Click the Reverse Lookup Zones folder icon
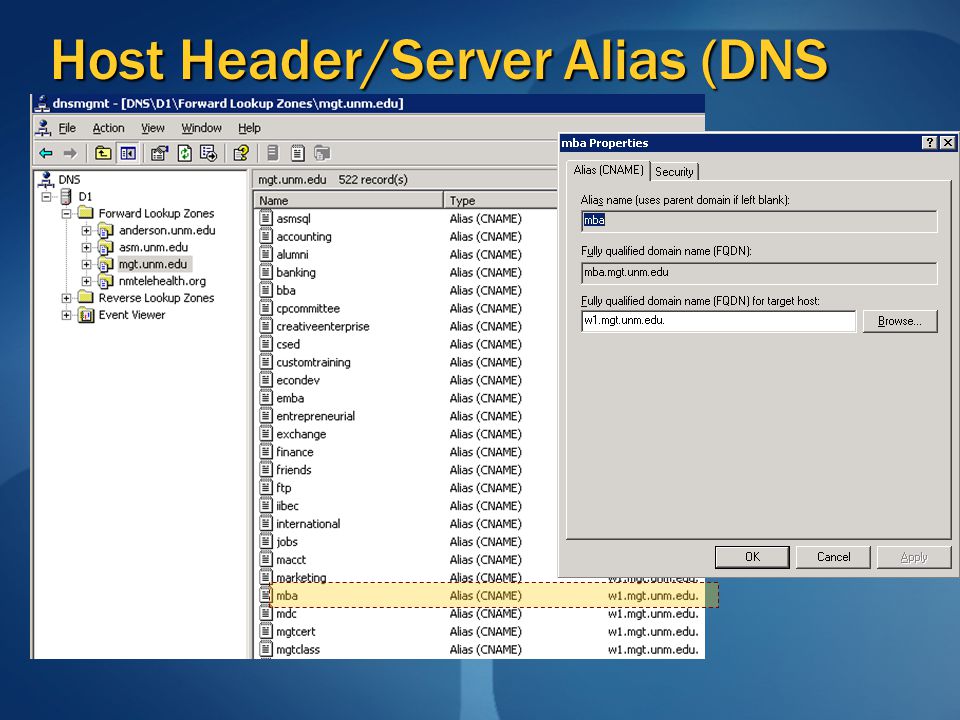 86,298
